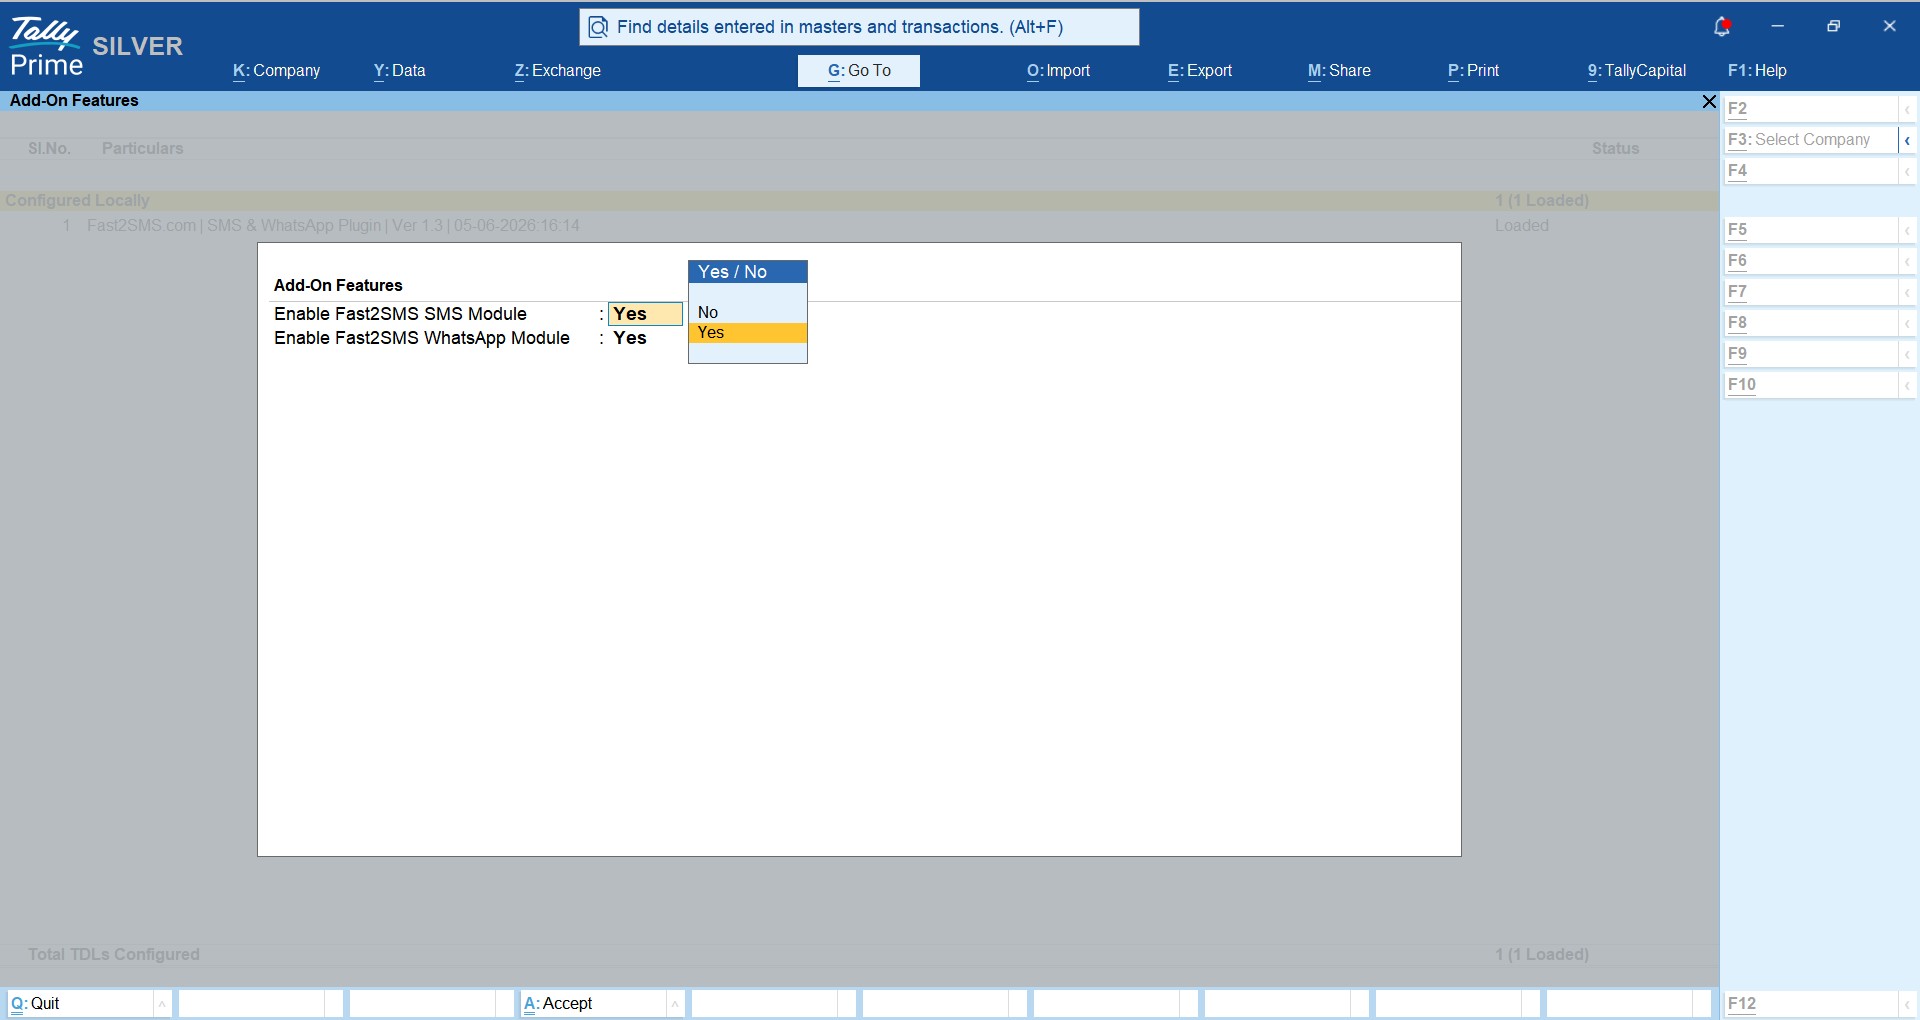Expand the chevron beside the F12 button

1908,1004
